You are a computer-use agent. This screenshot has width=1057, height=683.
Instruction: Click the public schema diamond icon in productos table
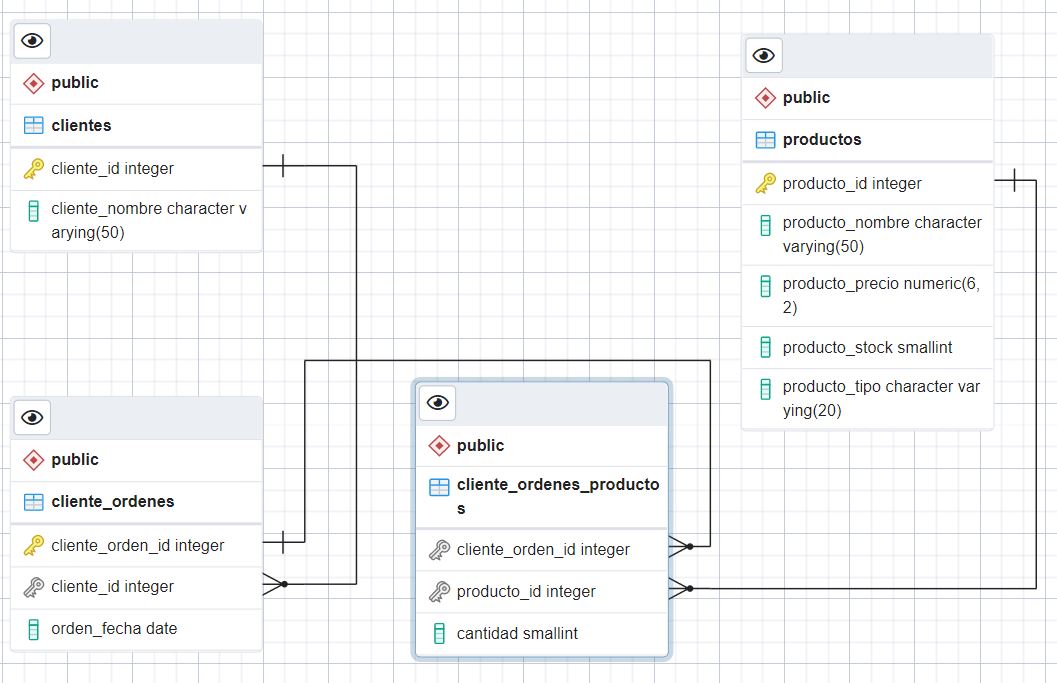tap(764, 97)
